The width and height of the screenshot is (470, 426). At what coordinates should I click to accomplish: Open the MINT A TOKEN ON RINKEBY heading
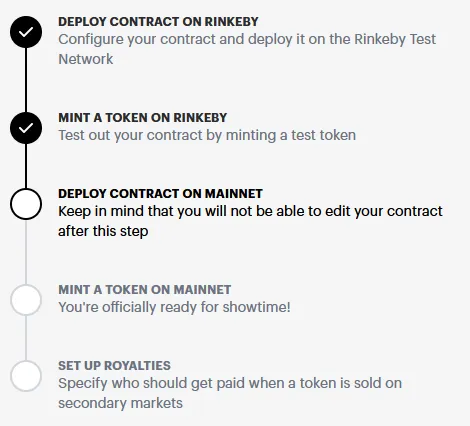click(x=143, y=118)
